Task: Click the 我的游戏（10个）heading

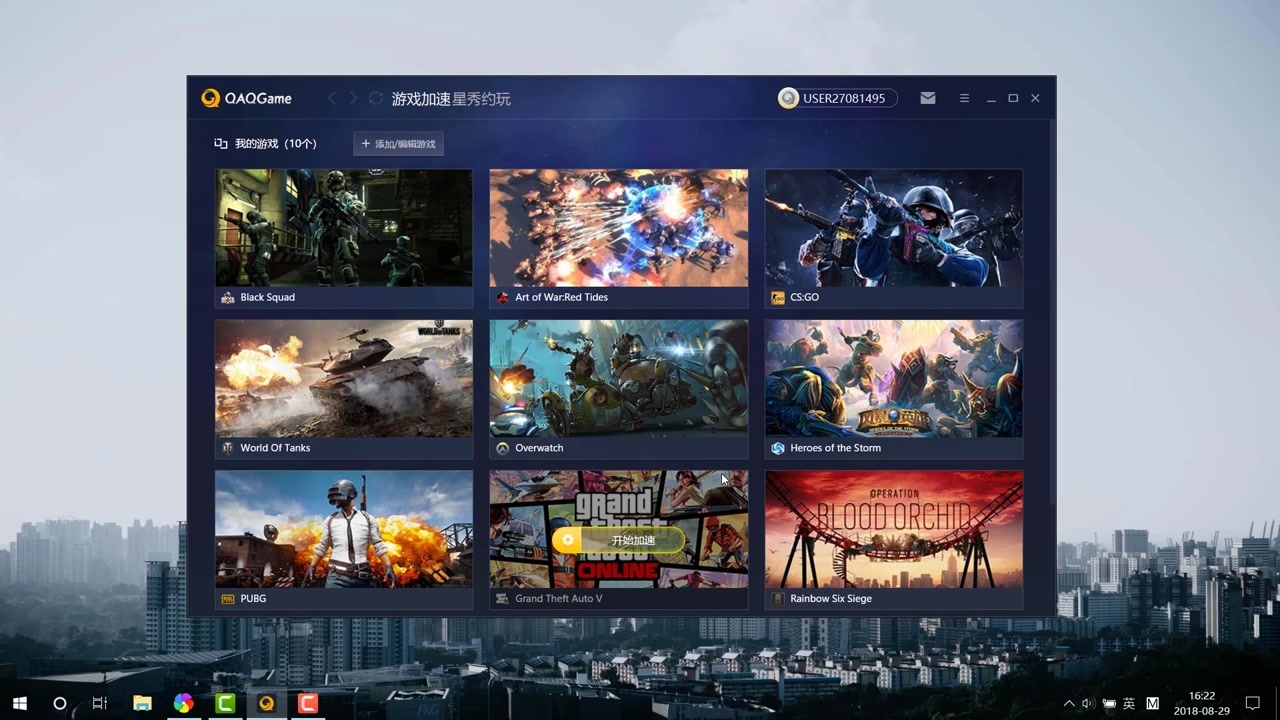Action: point(276,144)
